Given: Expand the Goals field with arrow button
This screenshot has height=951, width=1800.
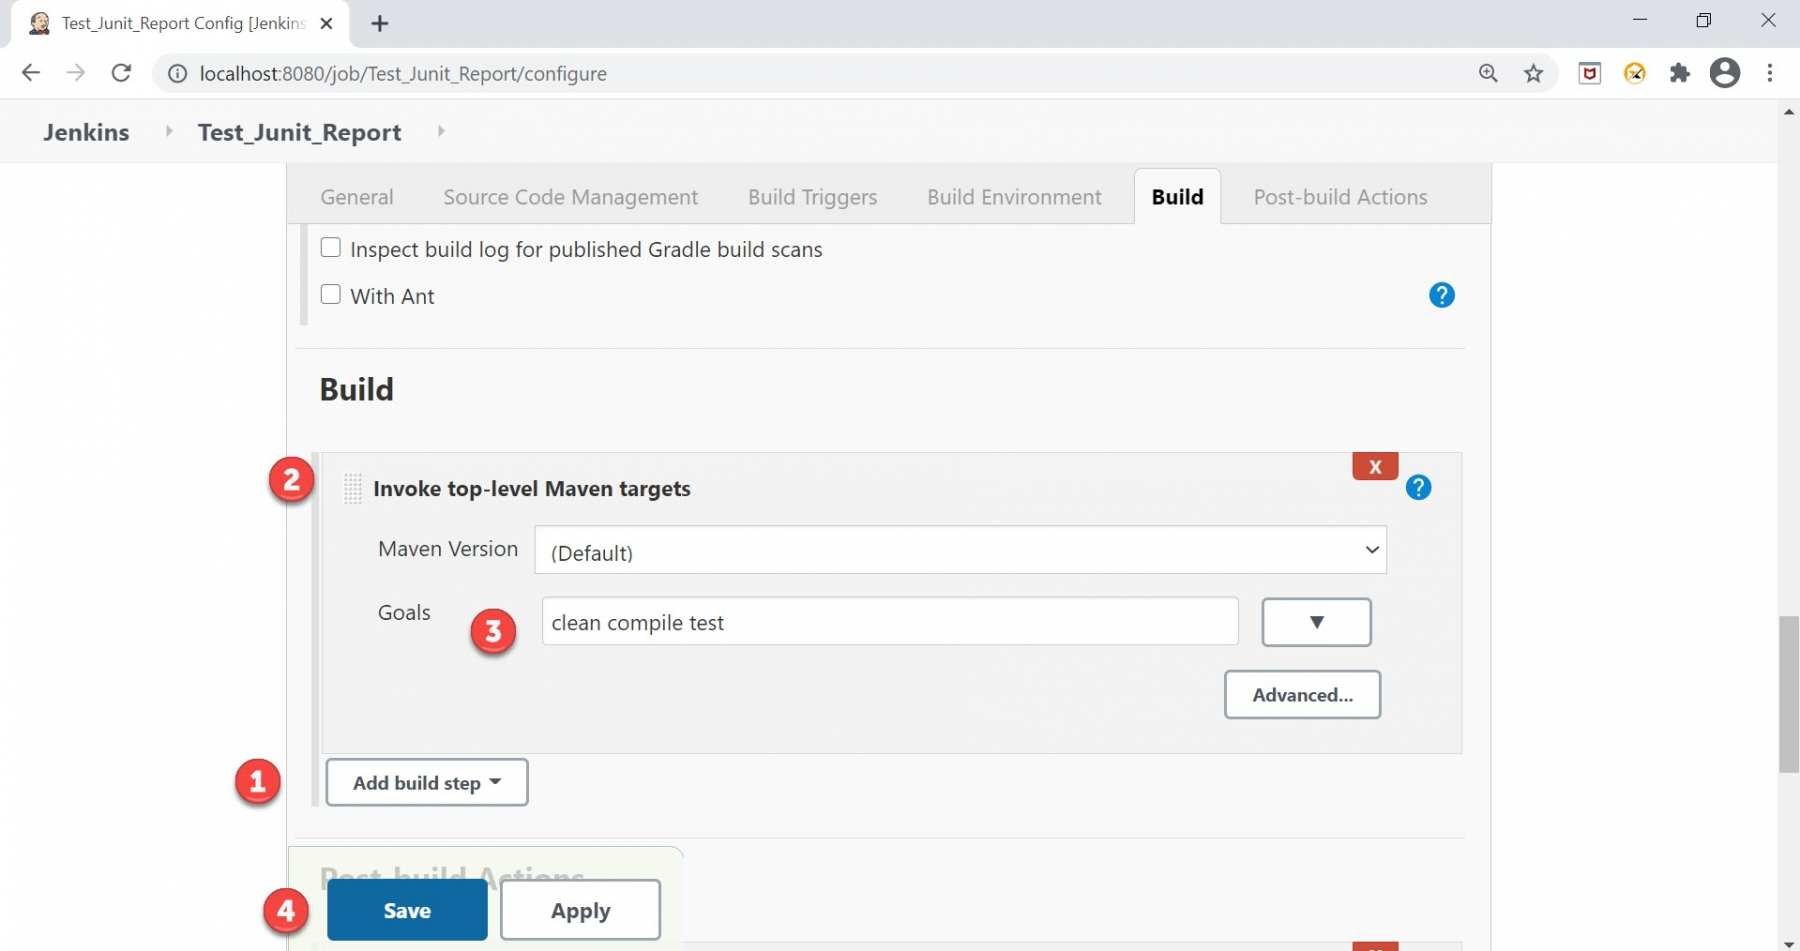Looking at the screenshot, I should [x=1316, y=622].
